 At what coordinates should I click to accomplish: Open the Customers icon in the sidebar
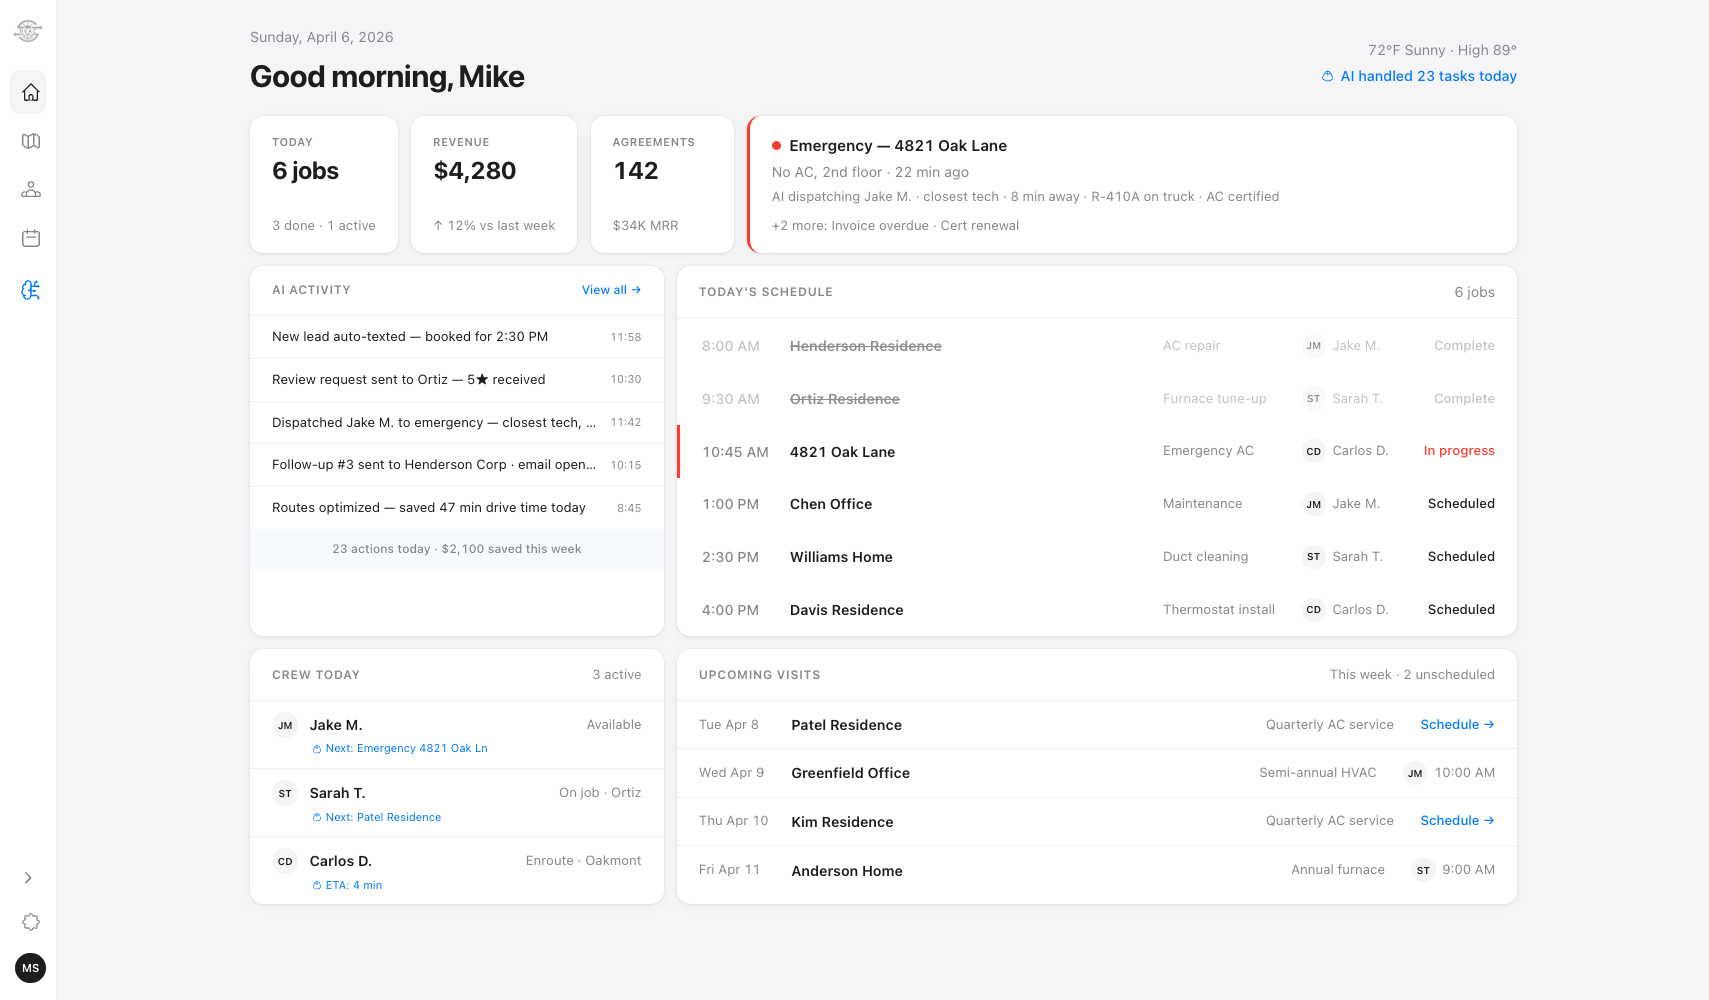point(29,189)
